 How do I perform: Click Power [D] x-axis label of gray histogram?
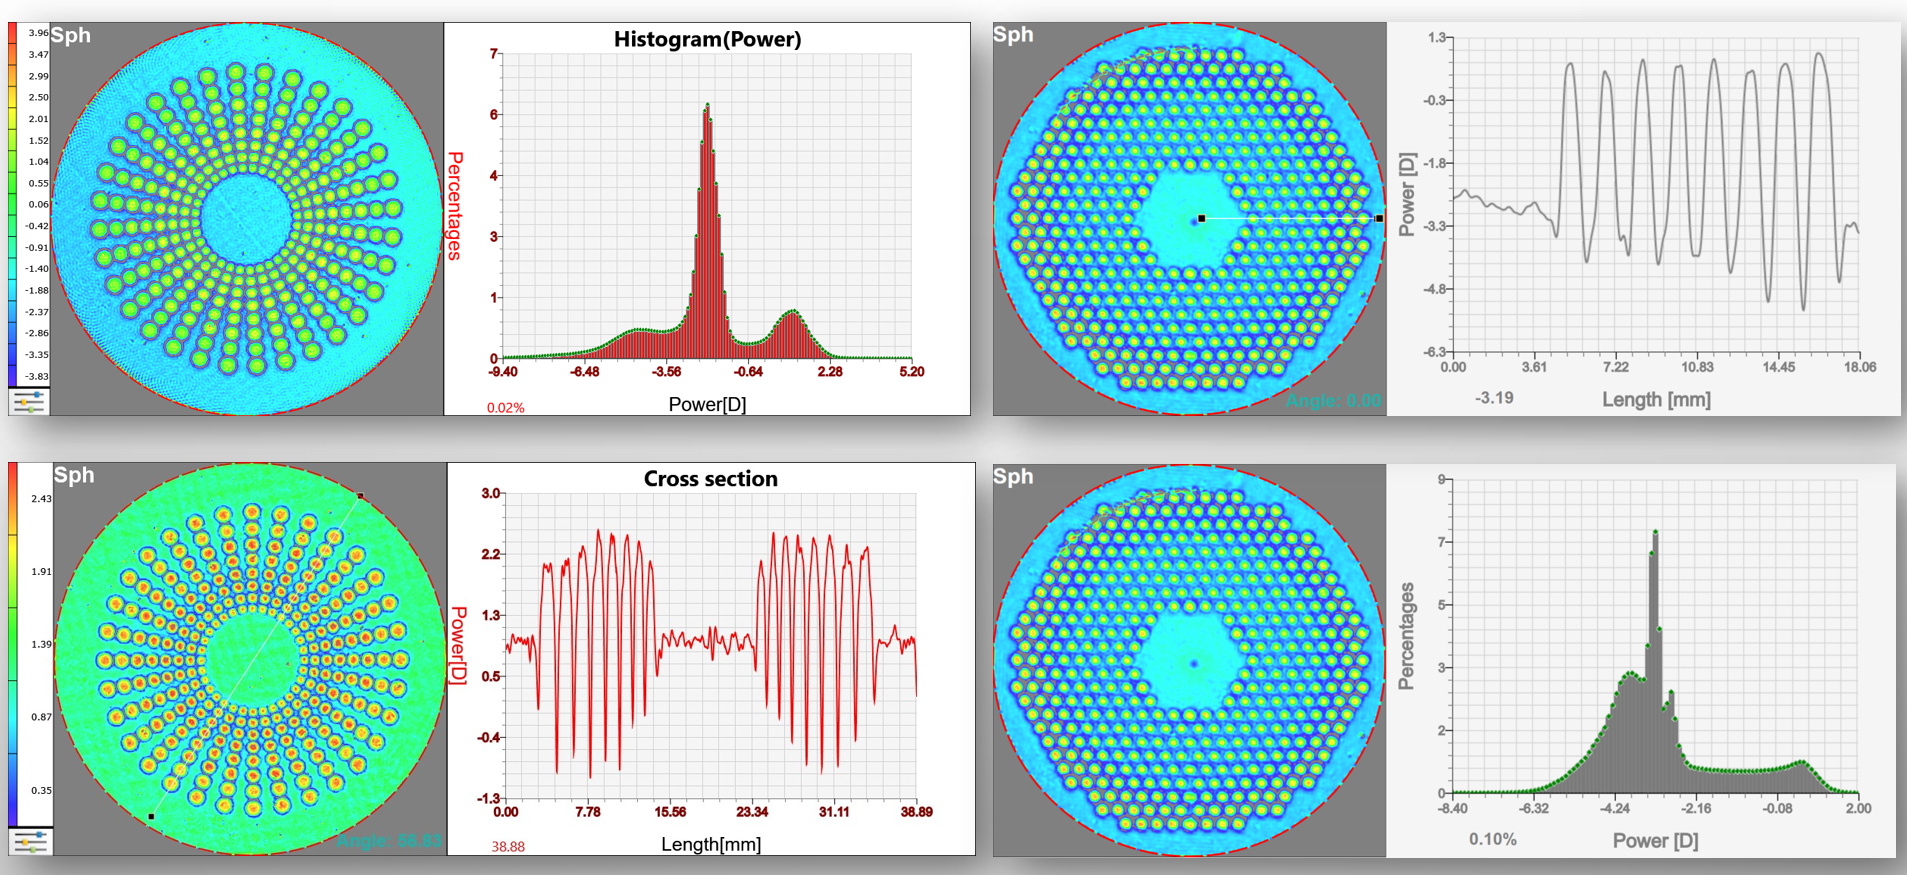click(1655, 840)
